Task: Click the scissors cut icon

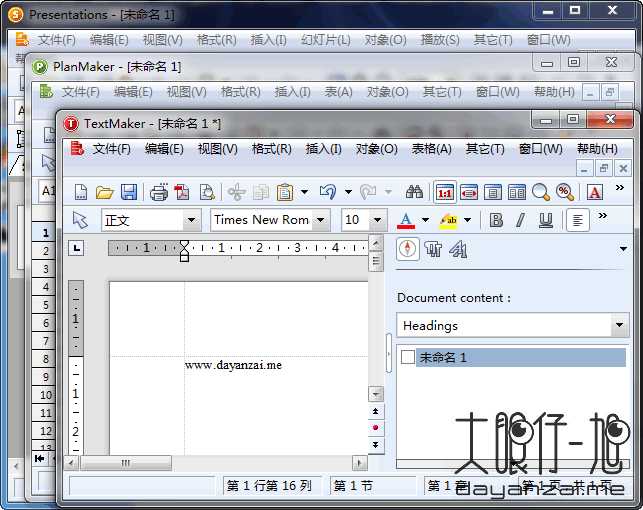Action: pos(237,192)
